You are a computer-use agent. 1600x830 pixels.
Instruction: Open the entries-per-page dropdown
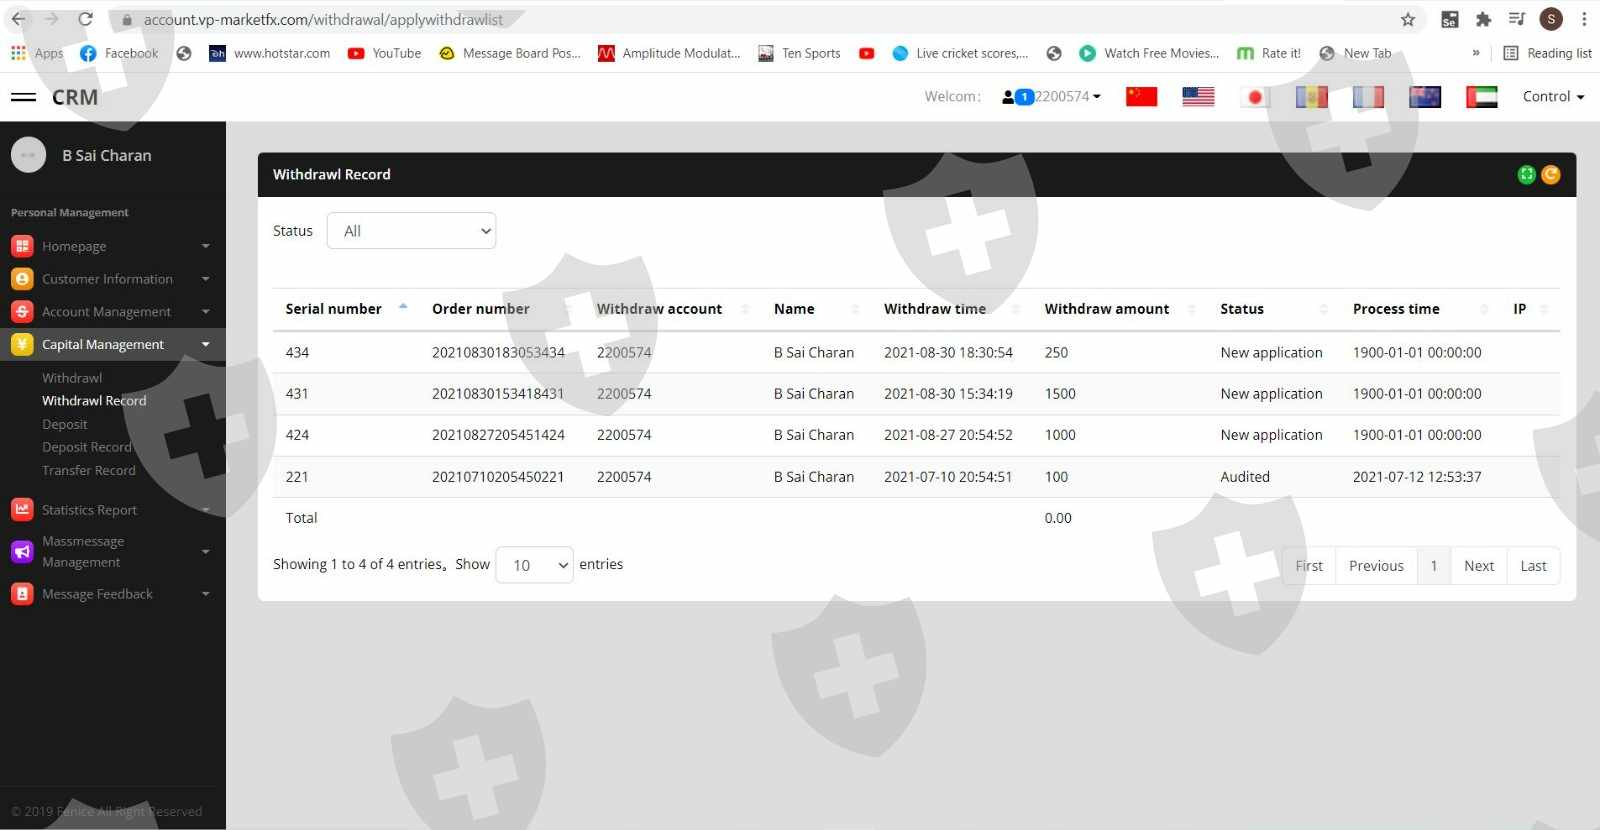[534, 565]
